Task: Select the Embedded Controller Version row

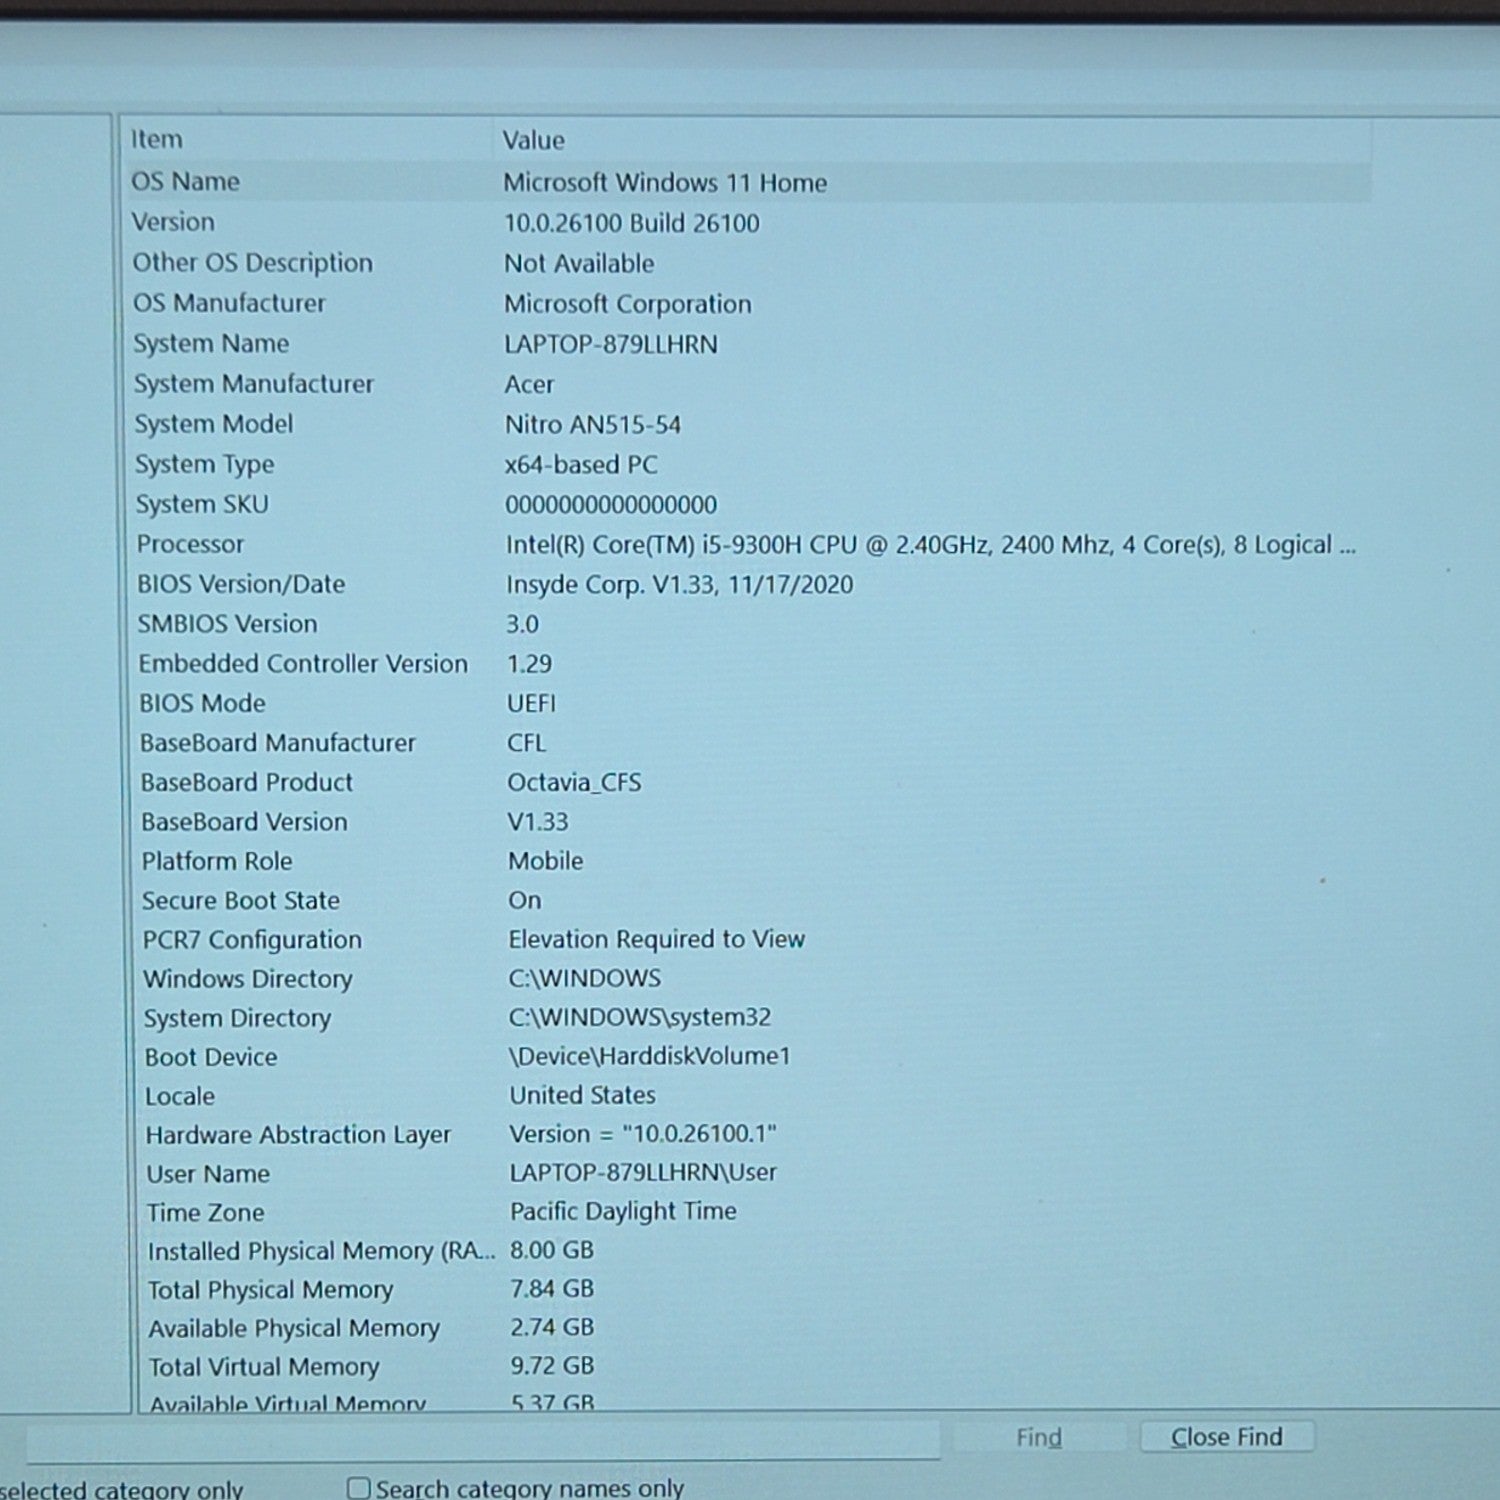Action: (x=750, y=664)
